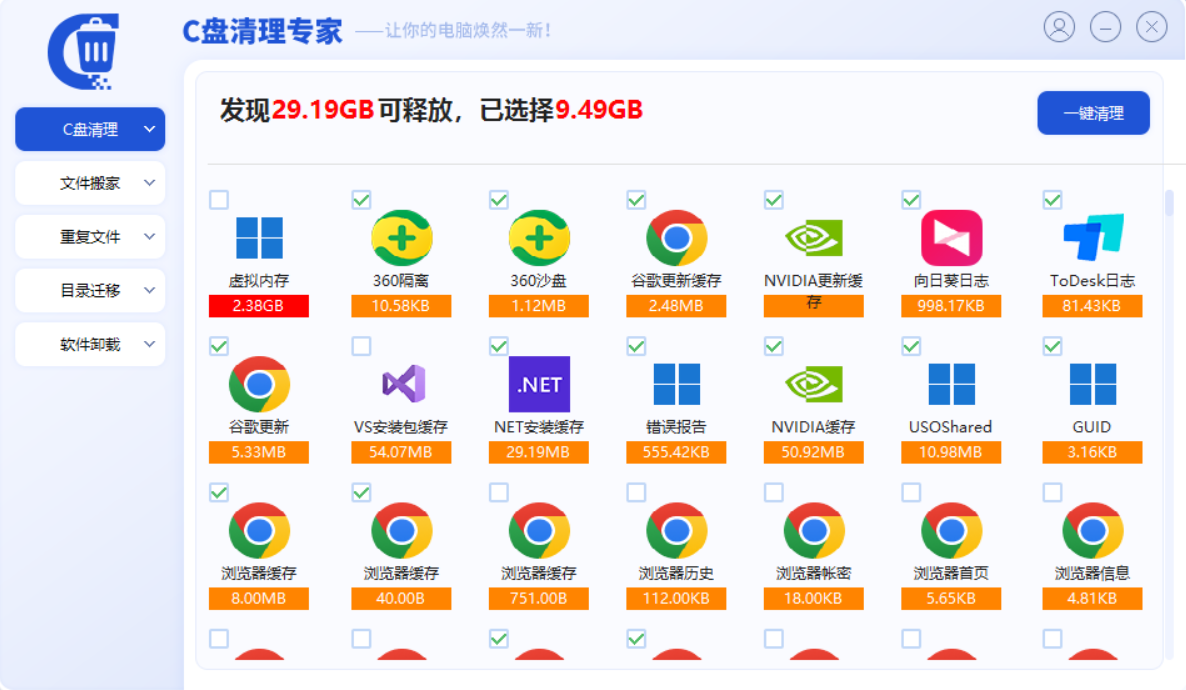1186x690 pixels.
Task: Click the NVIDIA更新缓存 icon
Action: coord(814,238)
